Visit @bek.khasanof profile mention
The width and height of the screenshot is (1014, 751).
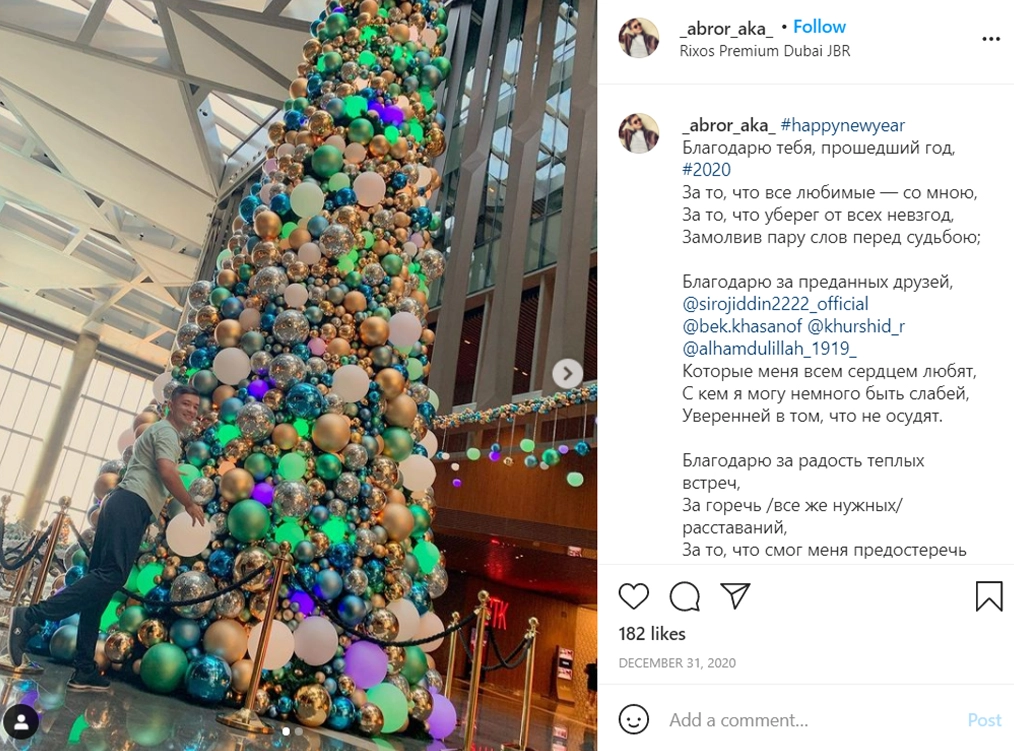click(x=742, y=326)
